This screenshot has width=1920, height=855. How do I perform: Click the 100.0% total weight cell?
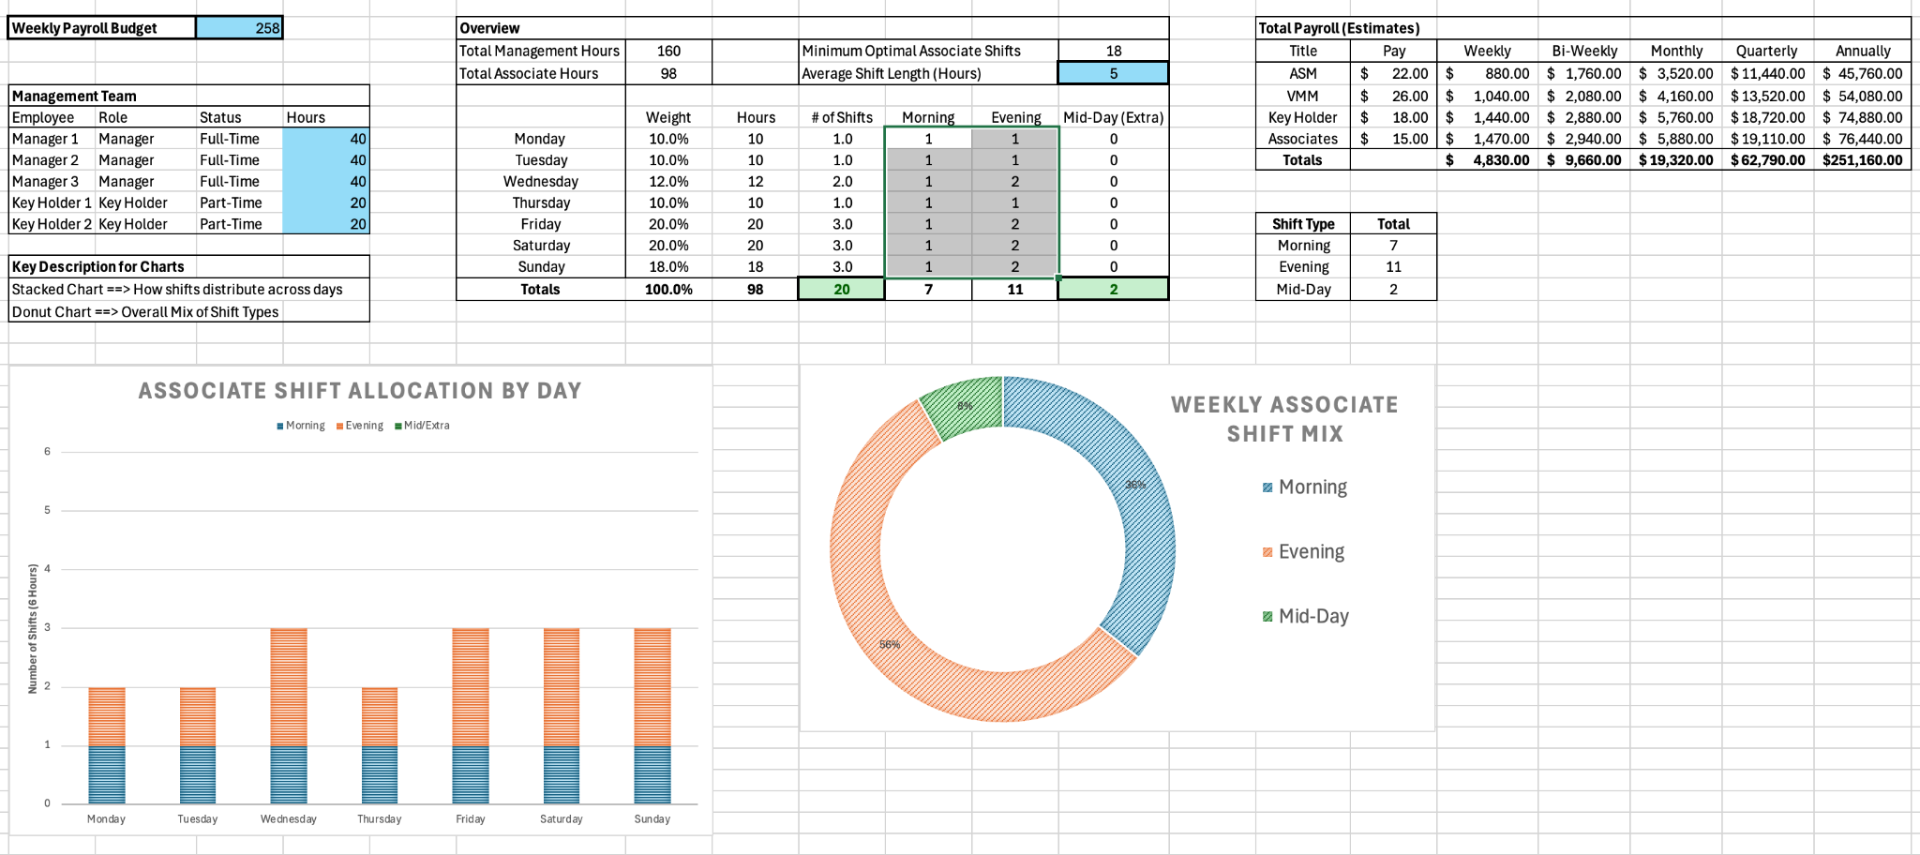pos(668,289)
